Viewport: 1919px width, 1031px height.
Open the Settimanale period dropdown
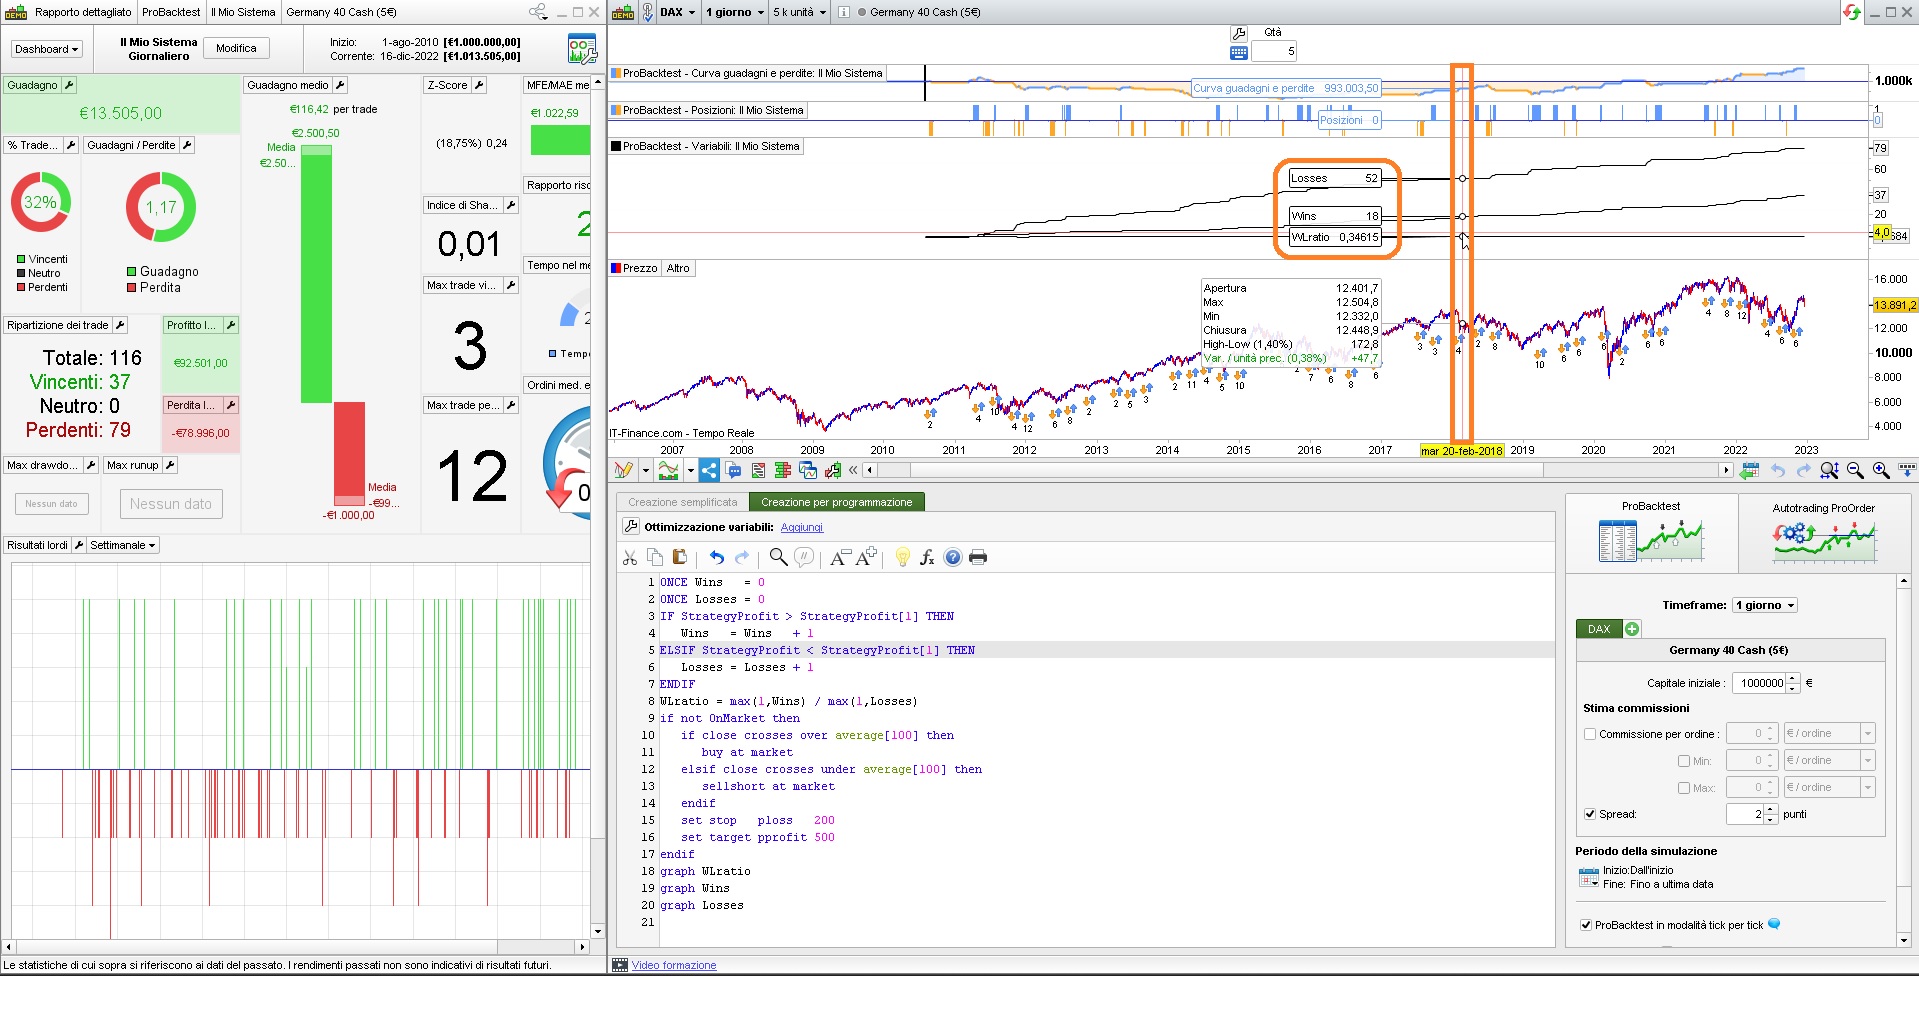click(x=123, y=545)
